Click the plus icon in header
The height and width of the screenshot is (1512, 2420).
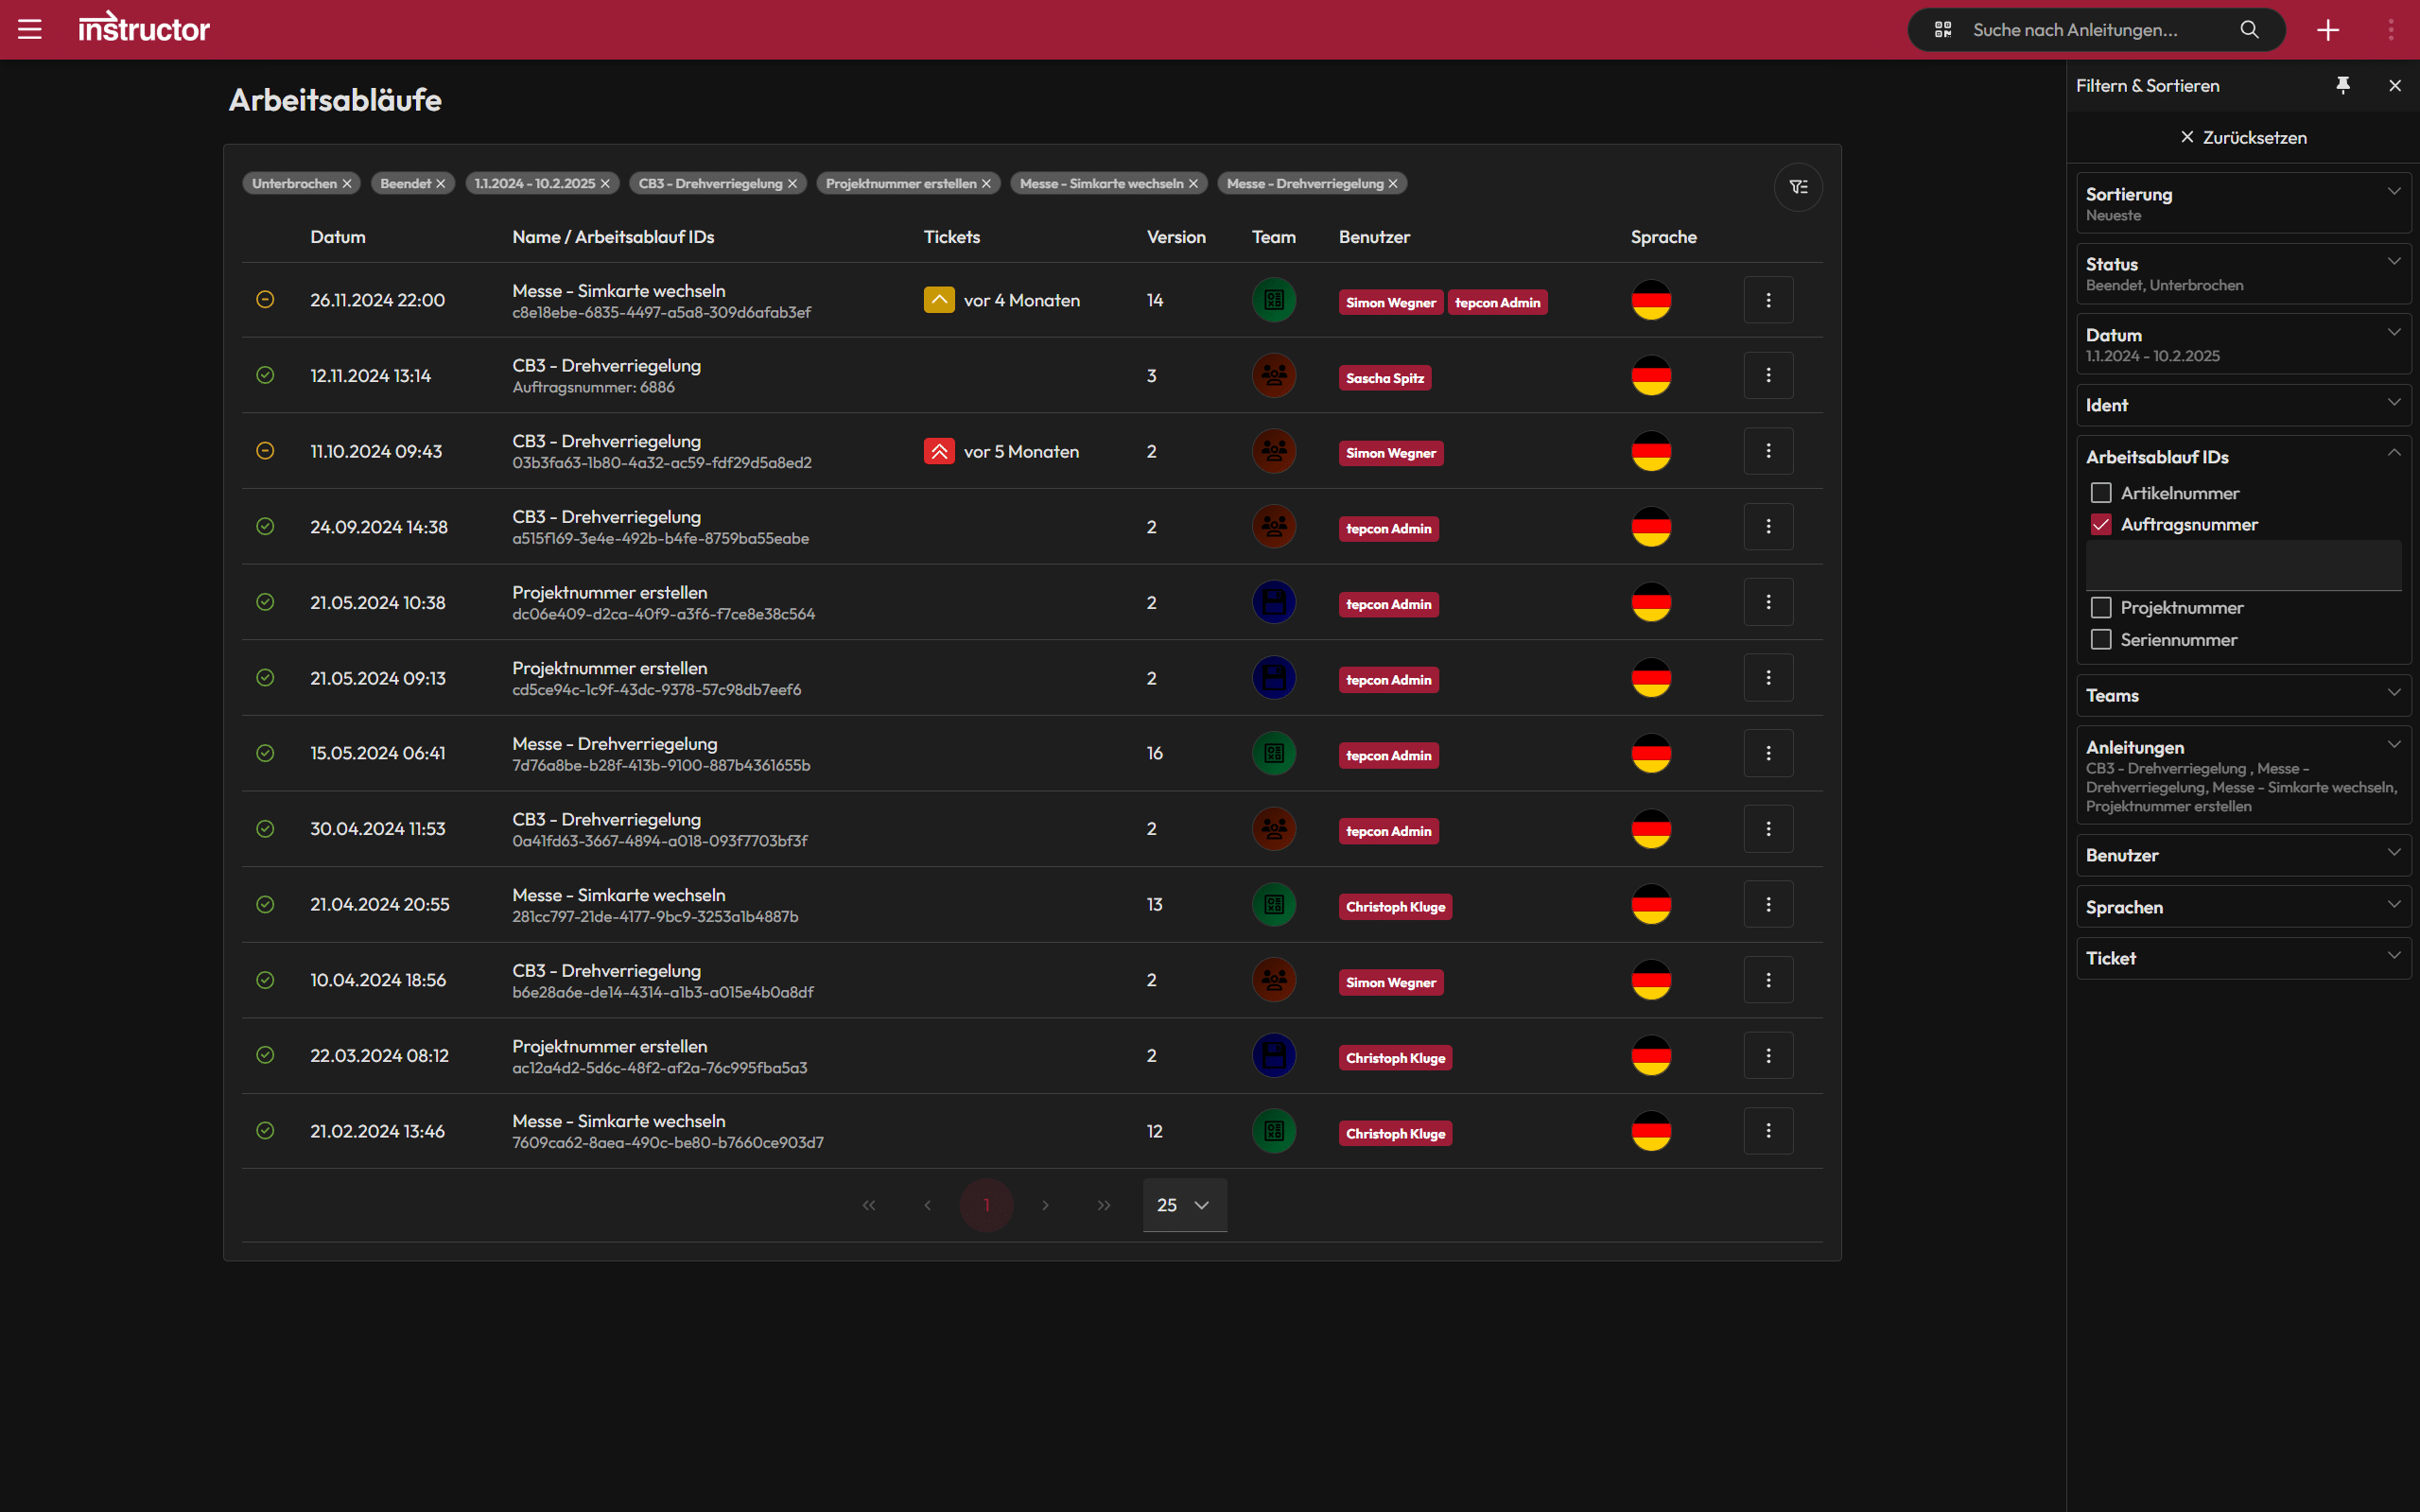click(x=2328, y=30)
